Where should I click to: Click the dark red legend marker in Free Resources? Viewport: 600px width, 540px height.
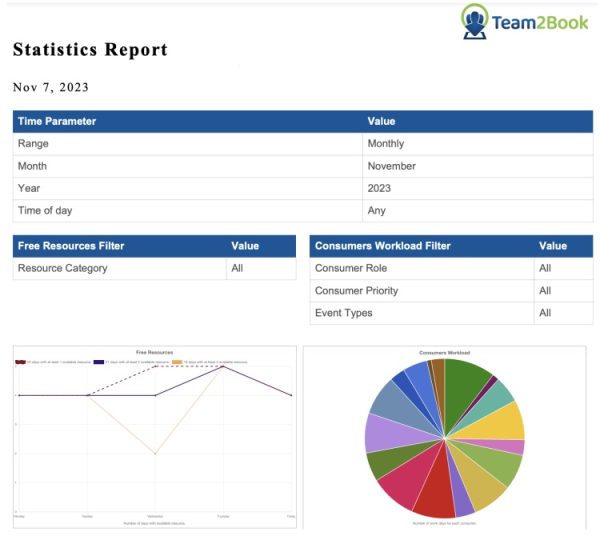20,362
